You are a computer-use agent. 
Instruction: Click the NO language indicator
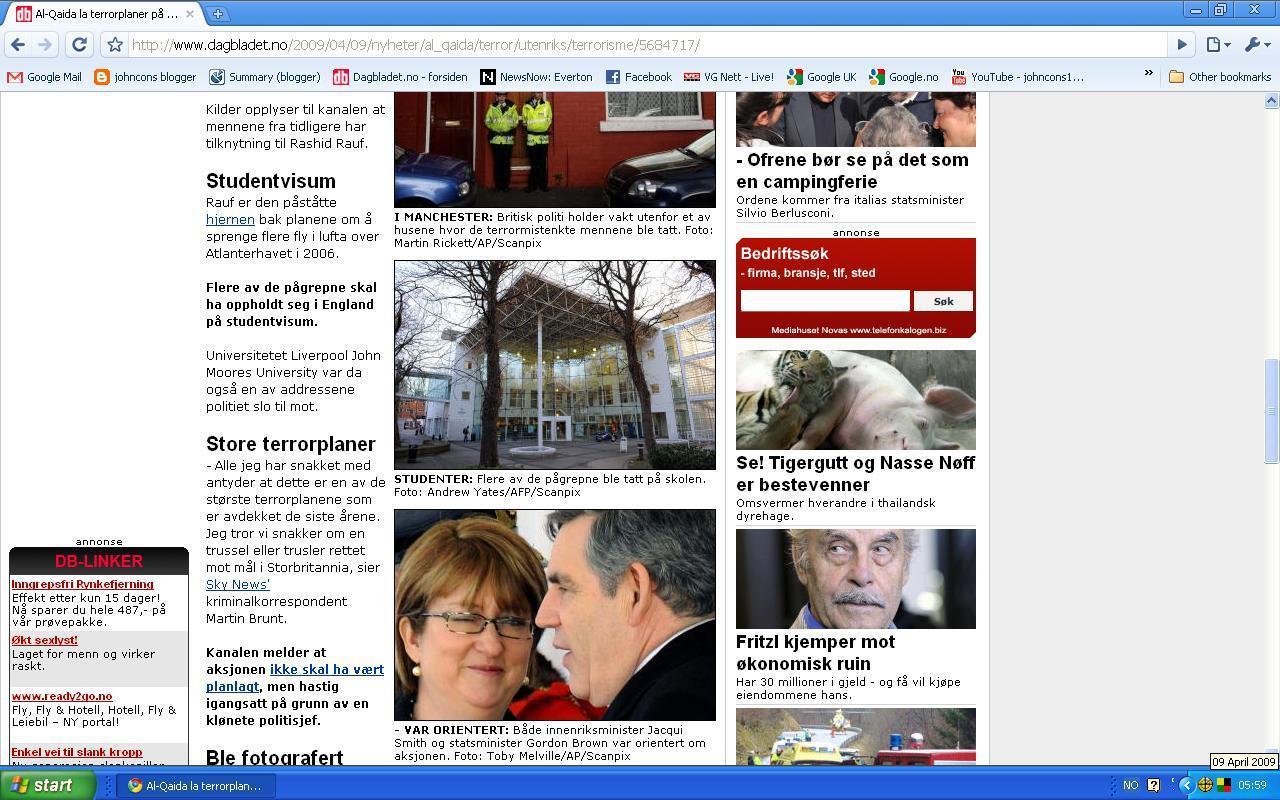click(1131, 785)
